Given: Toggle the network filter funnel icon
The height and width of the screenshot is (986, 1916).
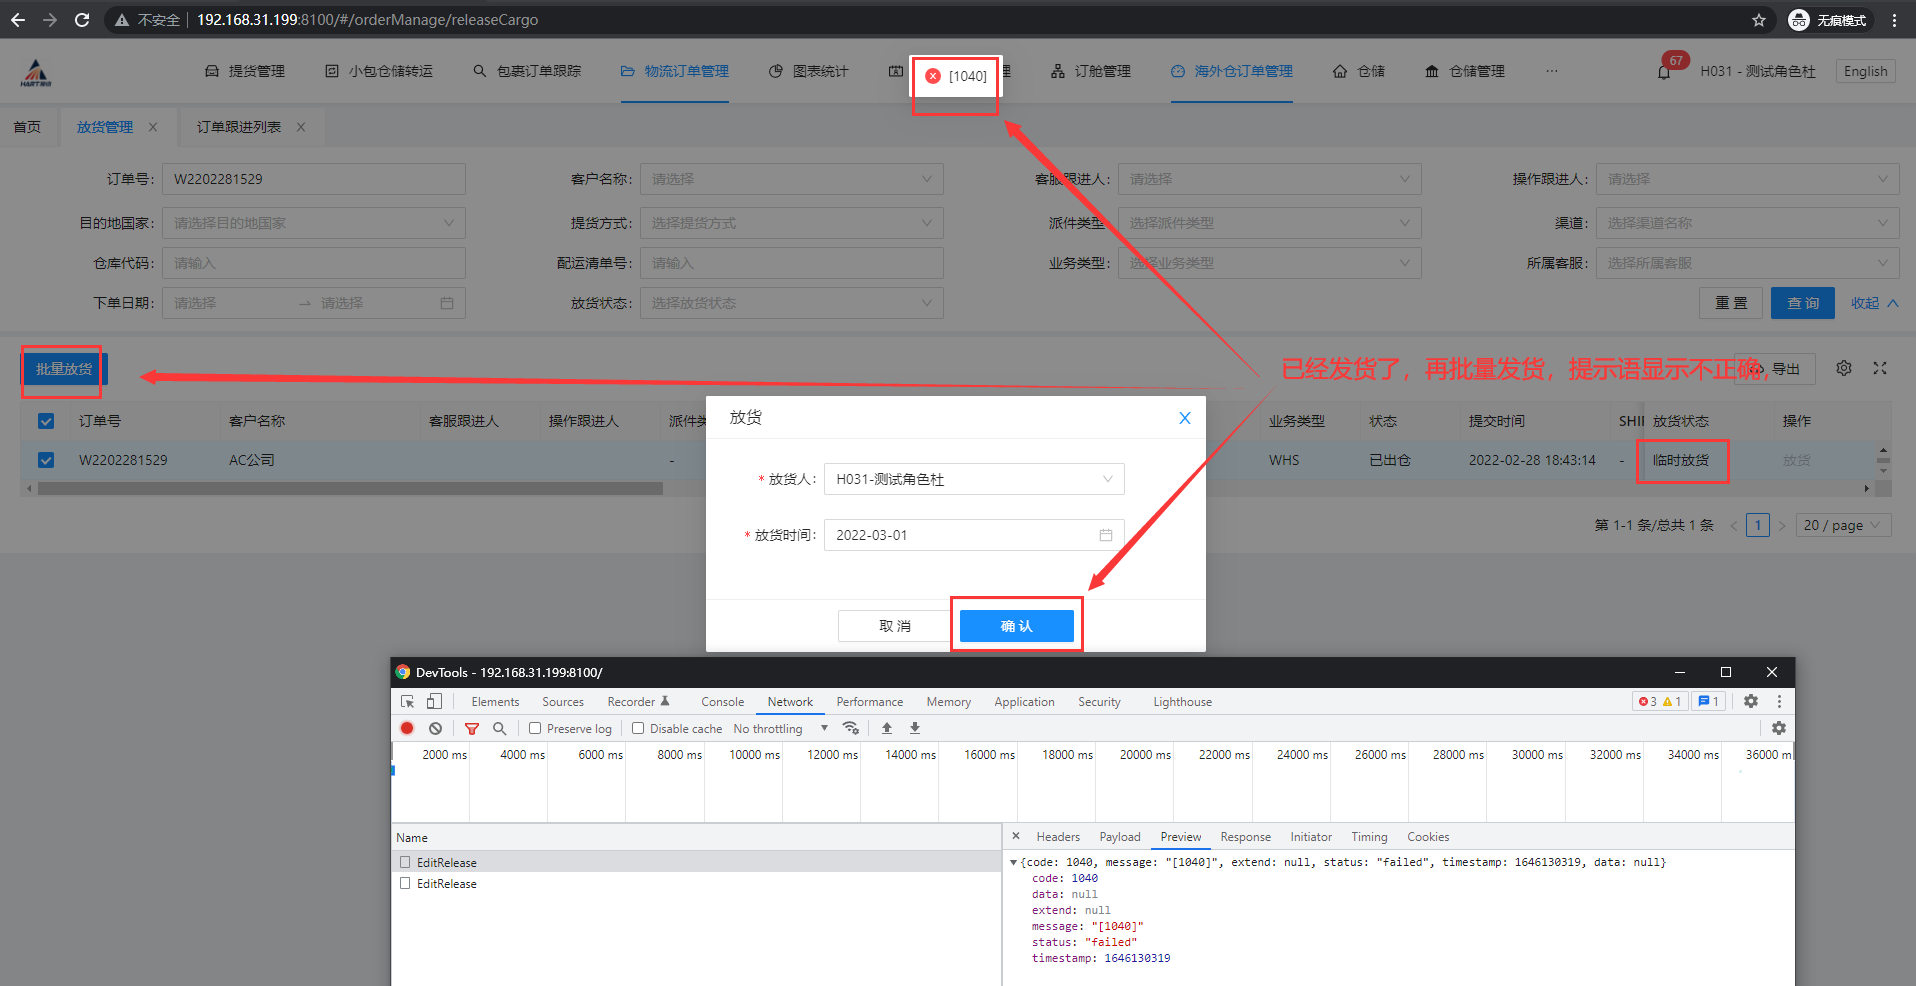Looking at the screenshot, I should (x=472, y=728).
